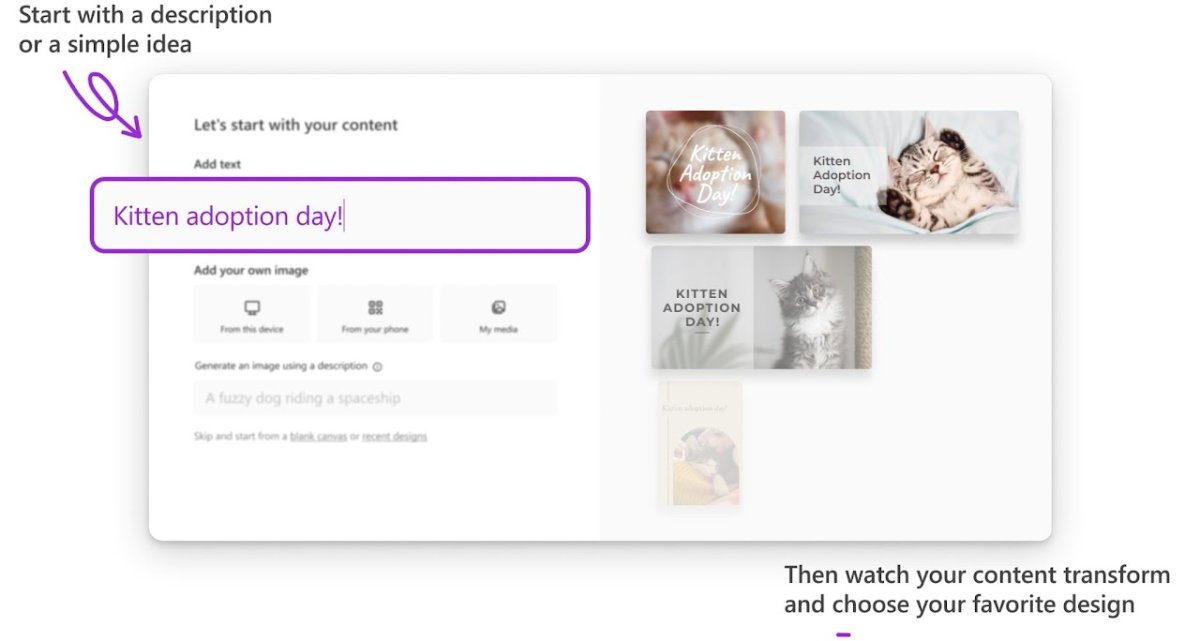Screen dimensions: 1200x641
Task: Select the uppercase KITTEN ADOPTION DAY! gray kitten design
Action: coord(761,307)
